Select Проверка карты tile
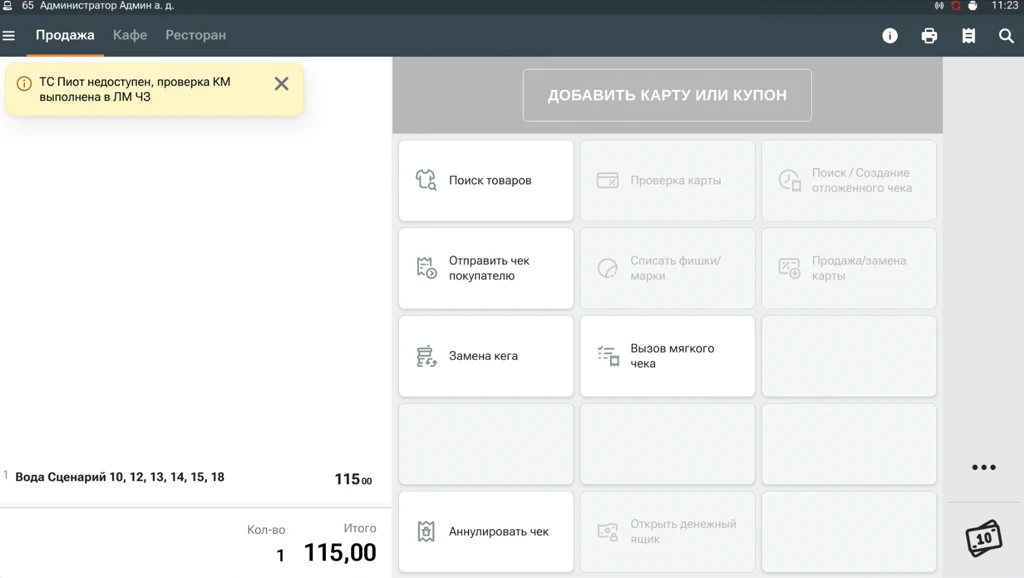The image size is (1024, 578). pos(667,180)
